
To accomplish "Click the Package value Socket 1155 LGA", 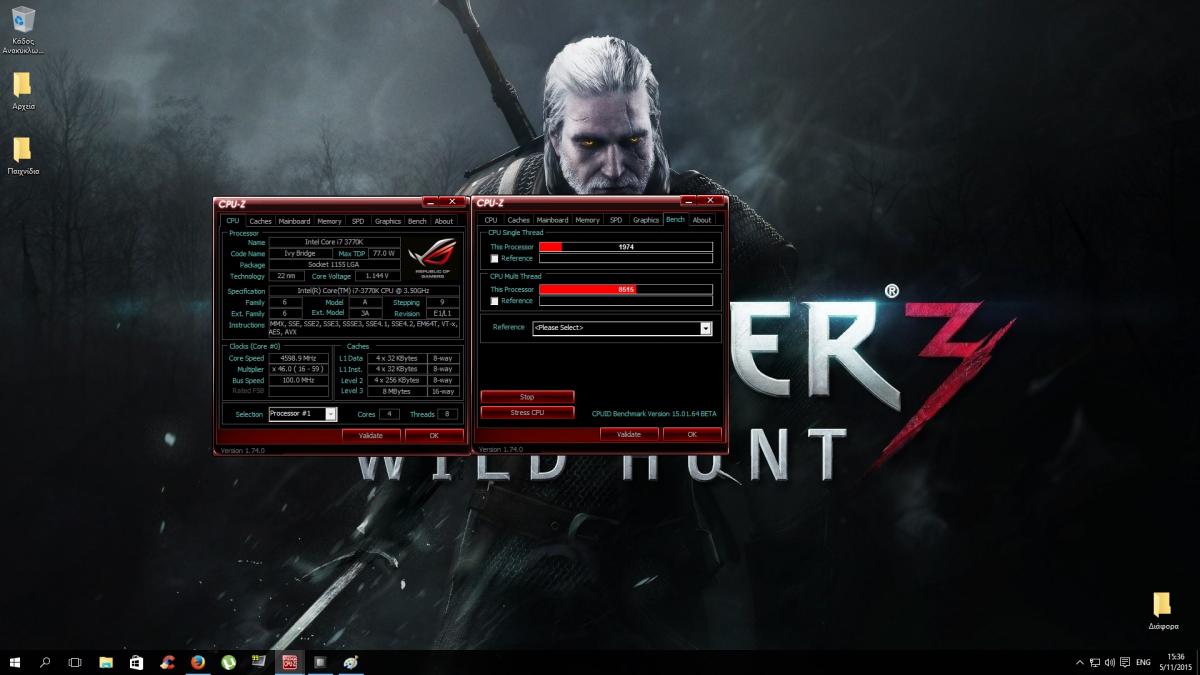I will pyautogui.click(x=335, y=265).
